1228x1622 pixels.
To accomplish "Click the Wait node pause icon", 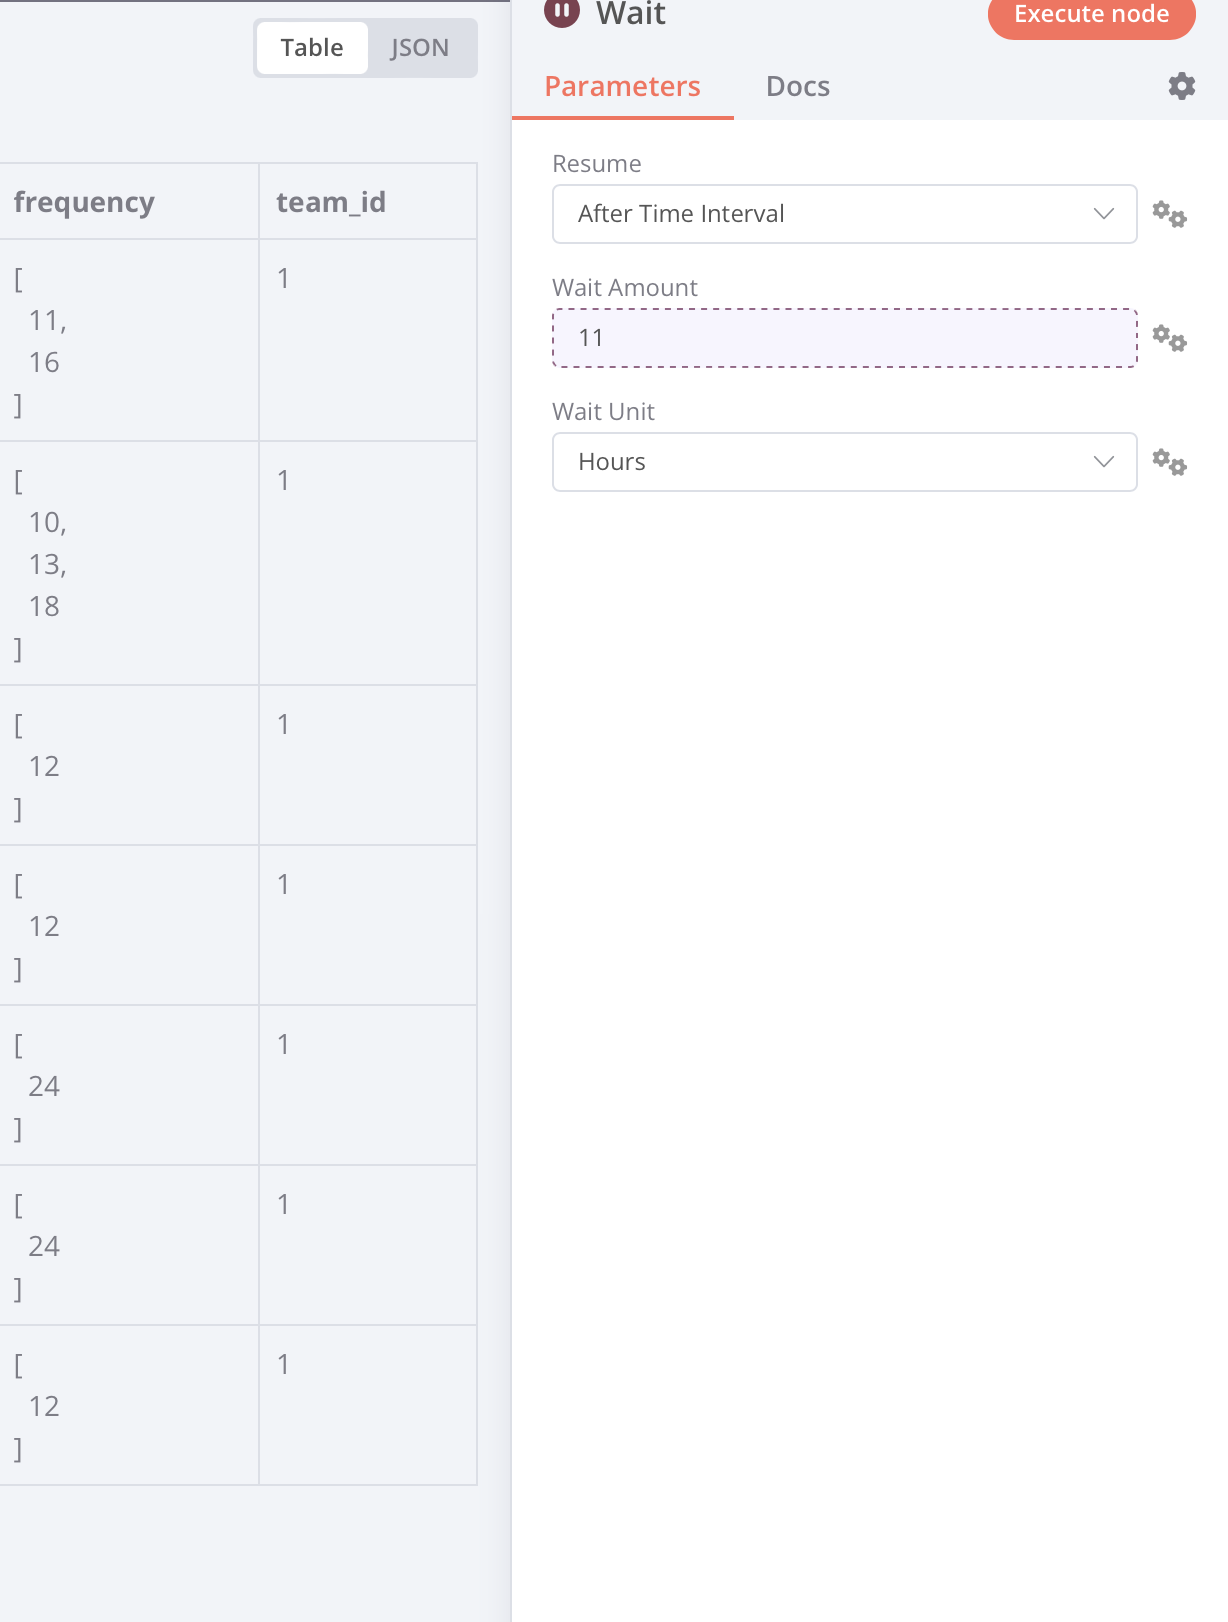I will tap(562, 12).
